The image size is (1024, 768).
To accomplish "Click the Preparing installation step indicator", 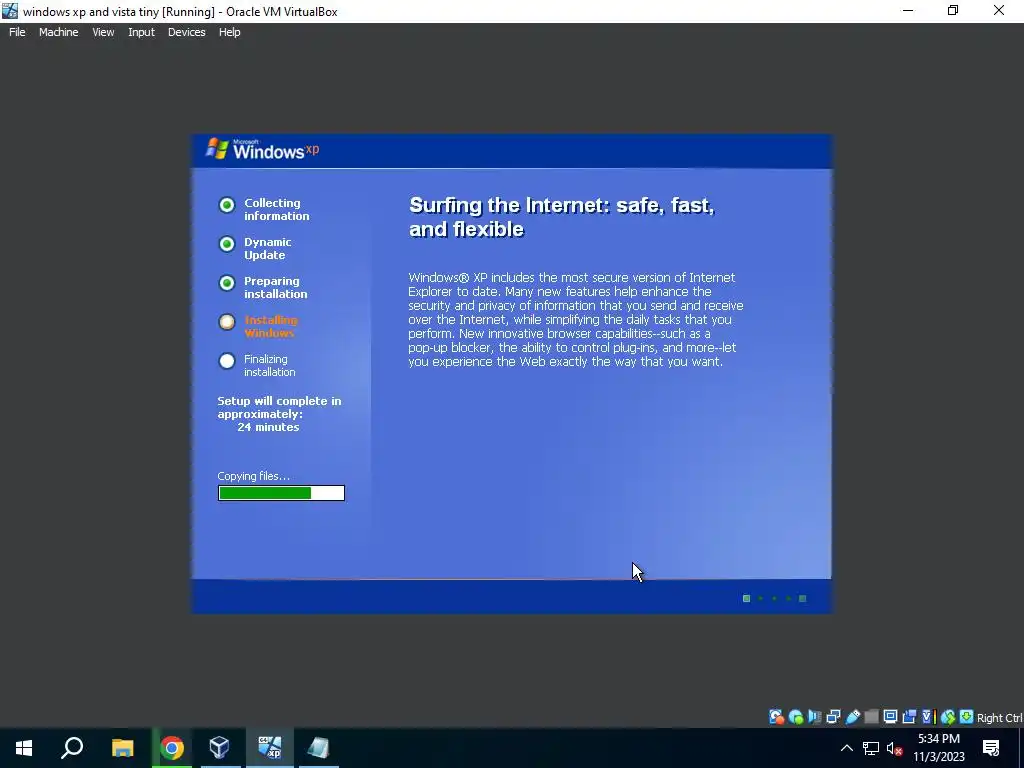I will 227,283.
